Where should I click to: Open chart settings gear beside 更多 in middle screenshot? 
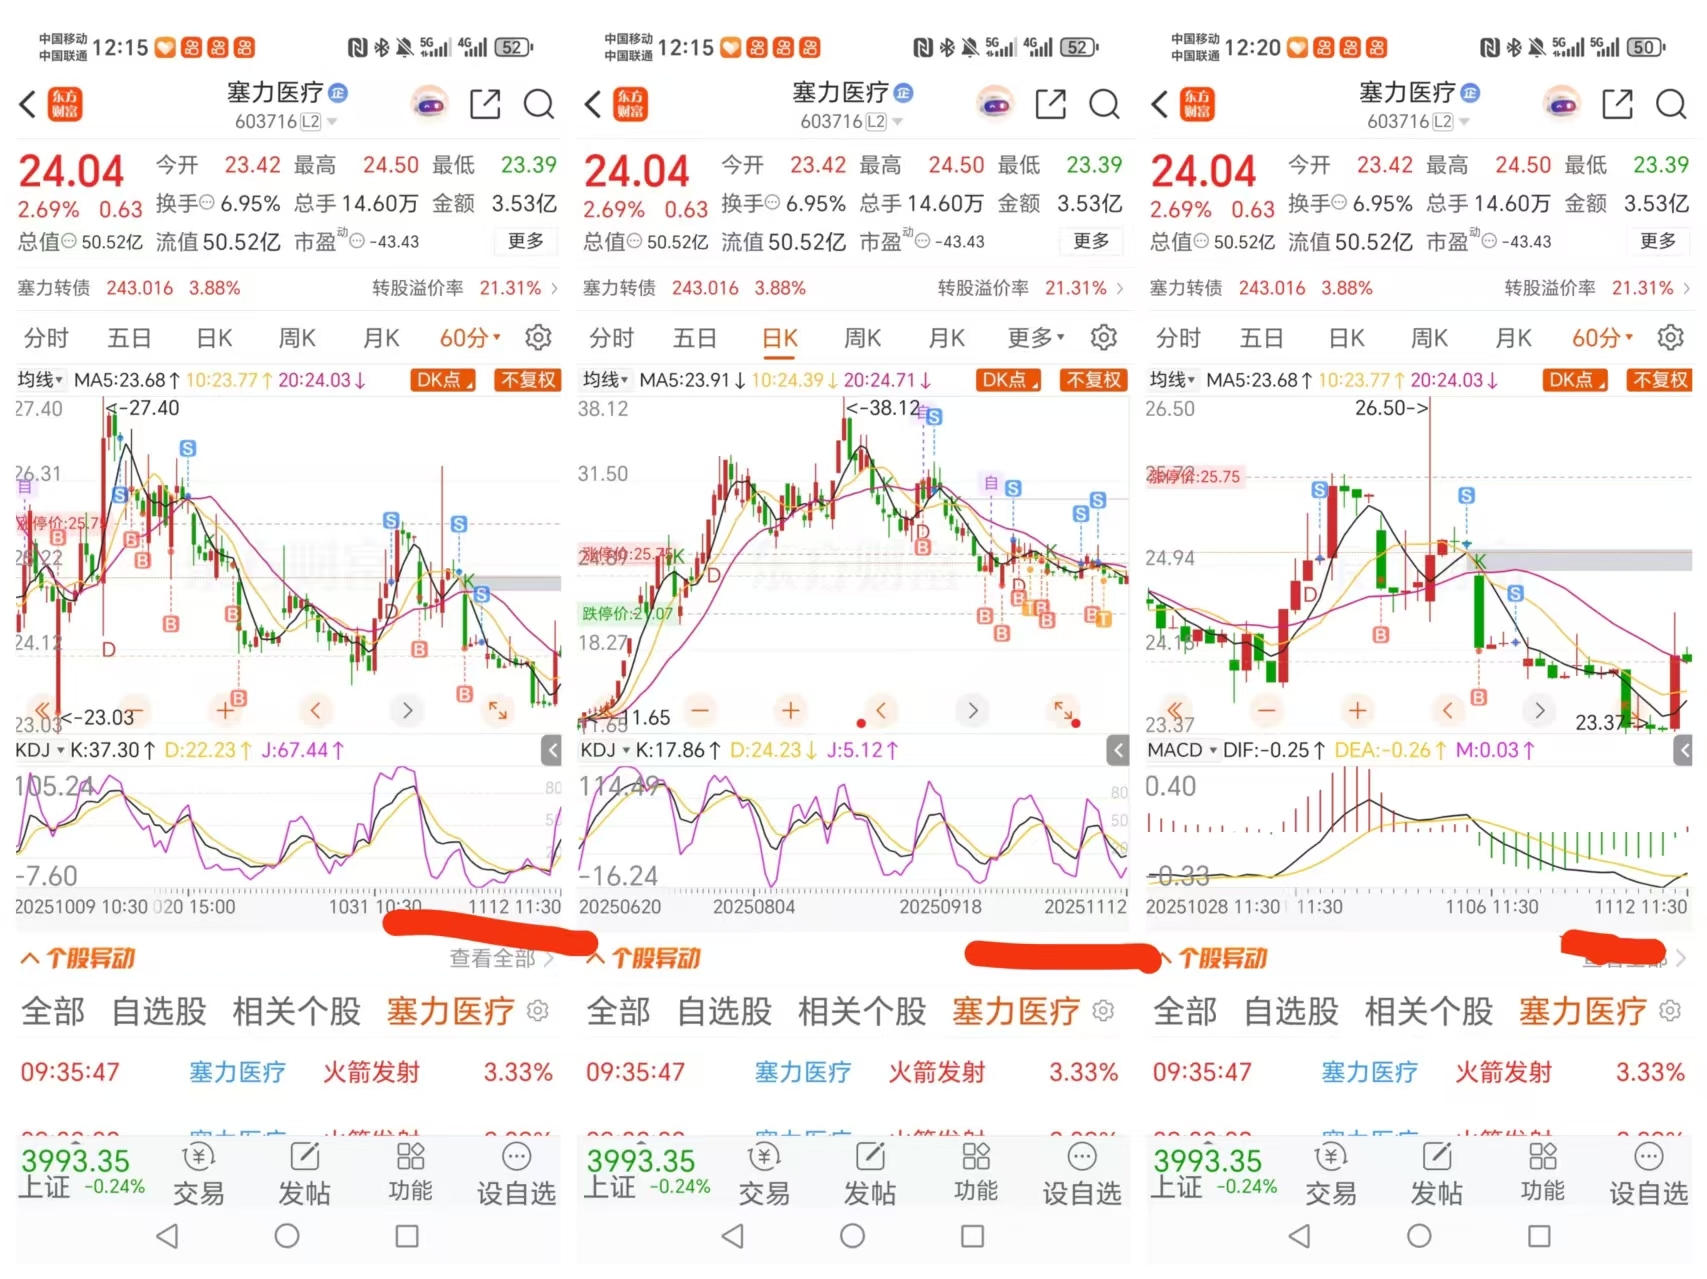click(1103, 338)
